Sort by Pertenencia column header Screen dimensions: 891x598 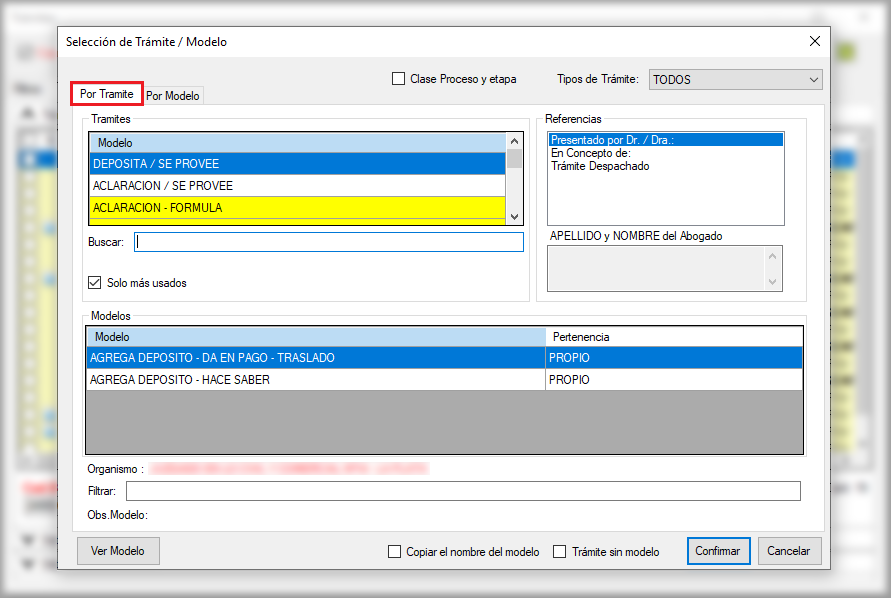672,337
